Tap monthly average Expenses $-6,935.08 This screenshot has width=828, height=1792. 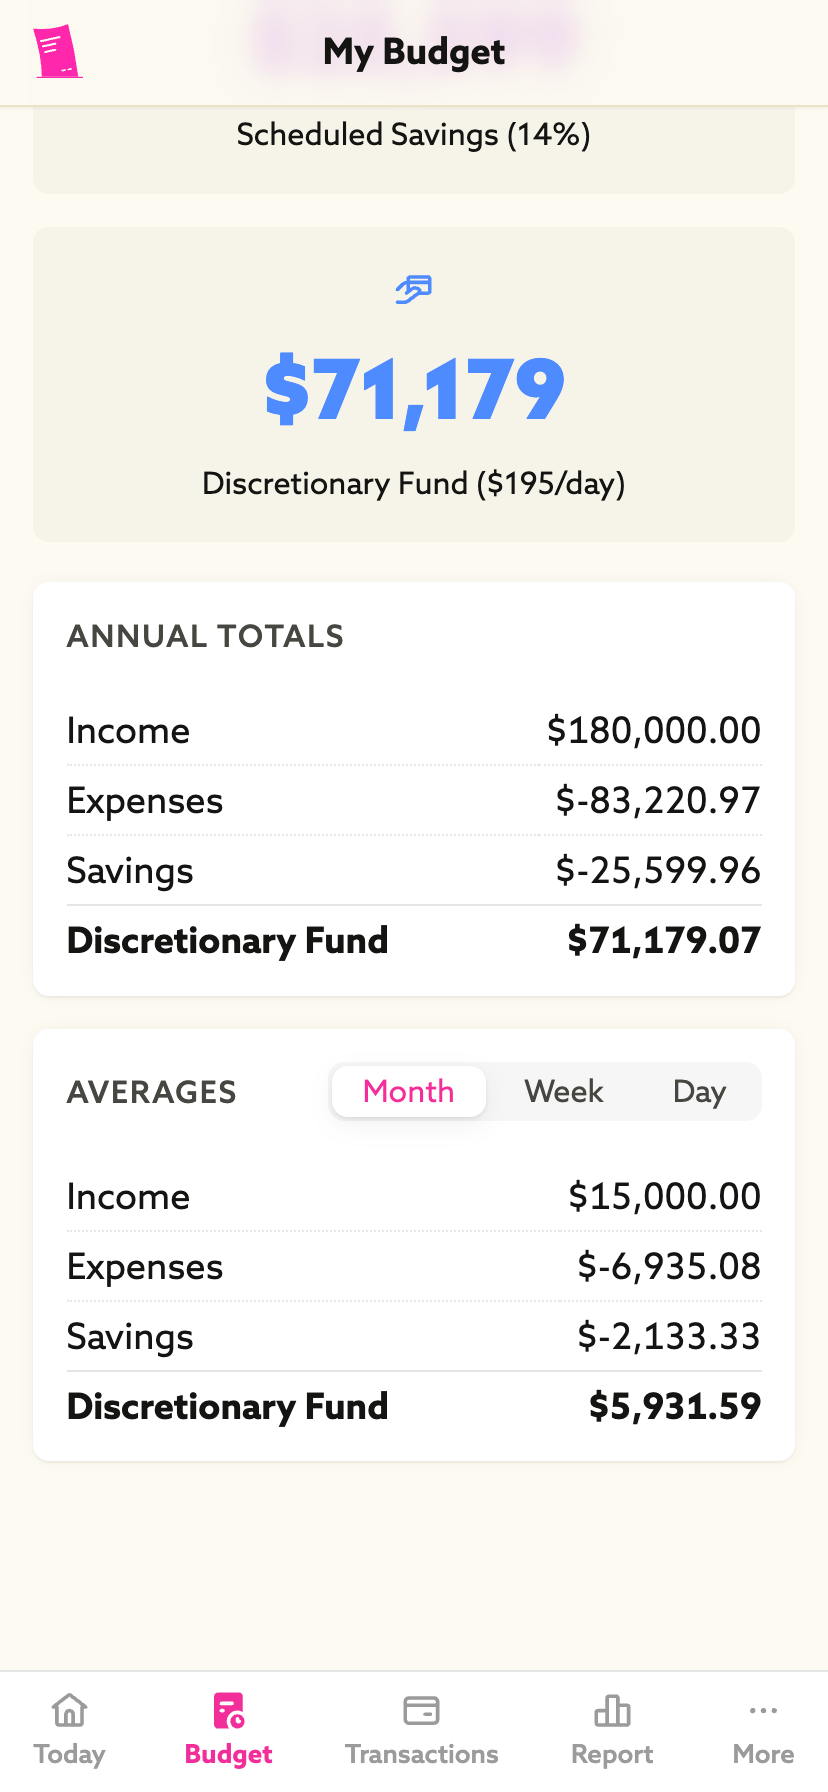669,1267
